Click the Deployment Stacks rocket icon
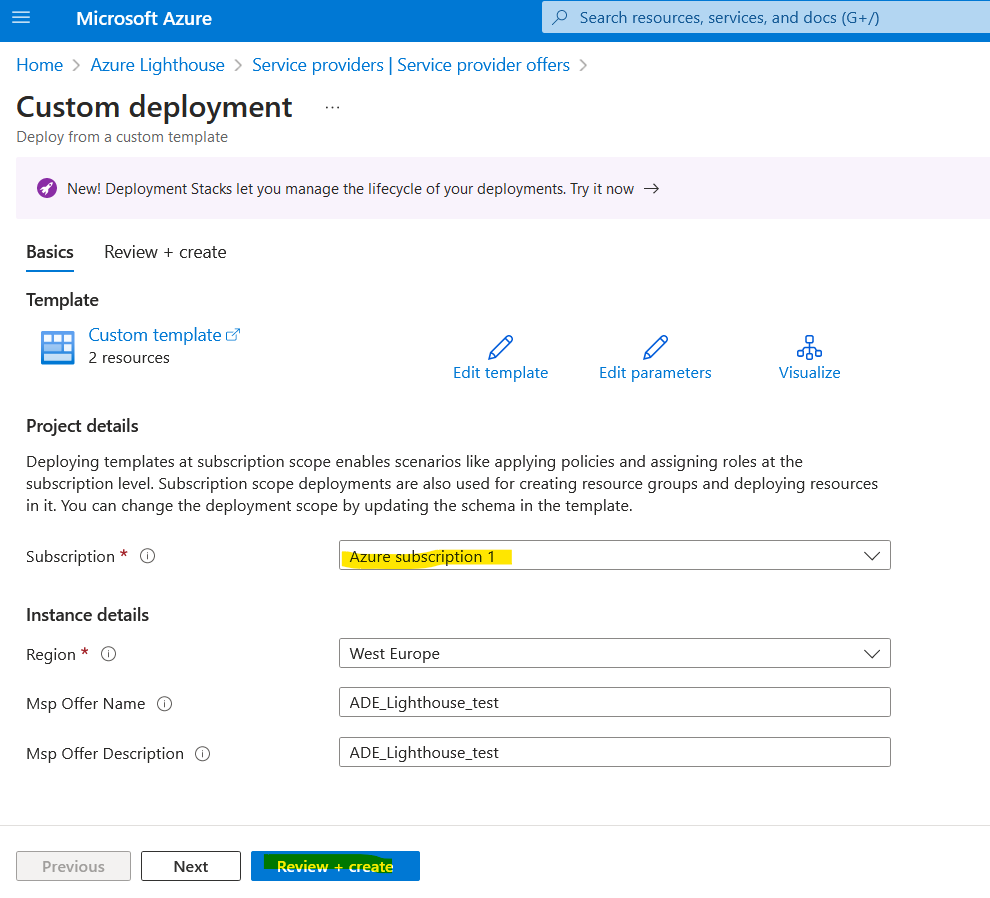Screen dimensions: 990x898 click(x=47, y=188)
